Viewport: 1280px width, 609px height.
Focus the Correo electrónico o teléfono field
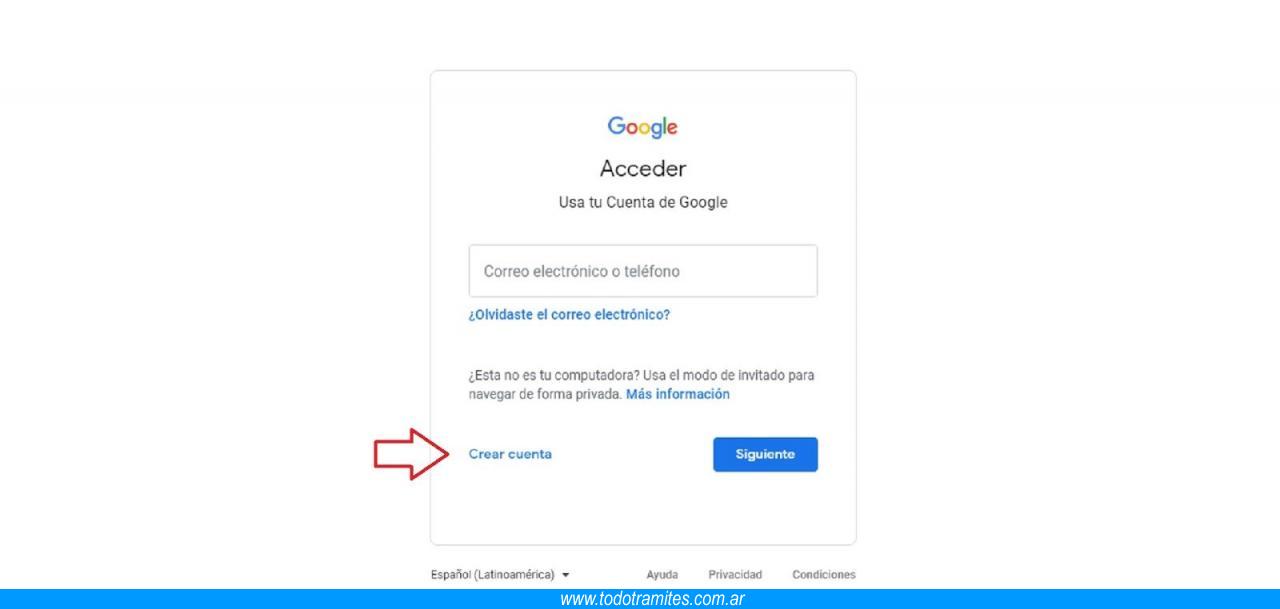click(643, 271)
